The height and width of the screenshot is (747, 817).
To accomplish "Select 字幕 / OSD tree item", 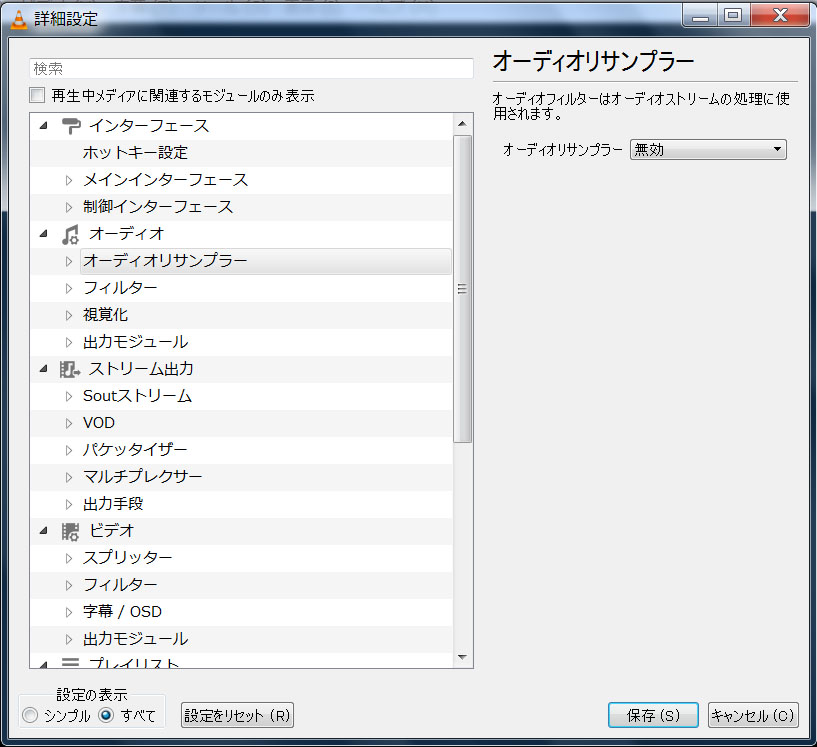I will (122, 612).
